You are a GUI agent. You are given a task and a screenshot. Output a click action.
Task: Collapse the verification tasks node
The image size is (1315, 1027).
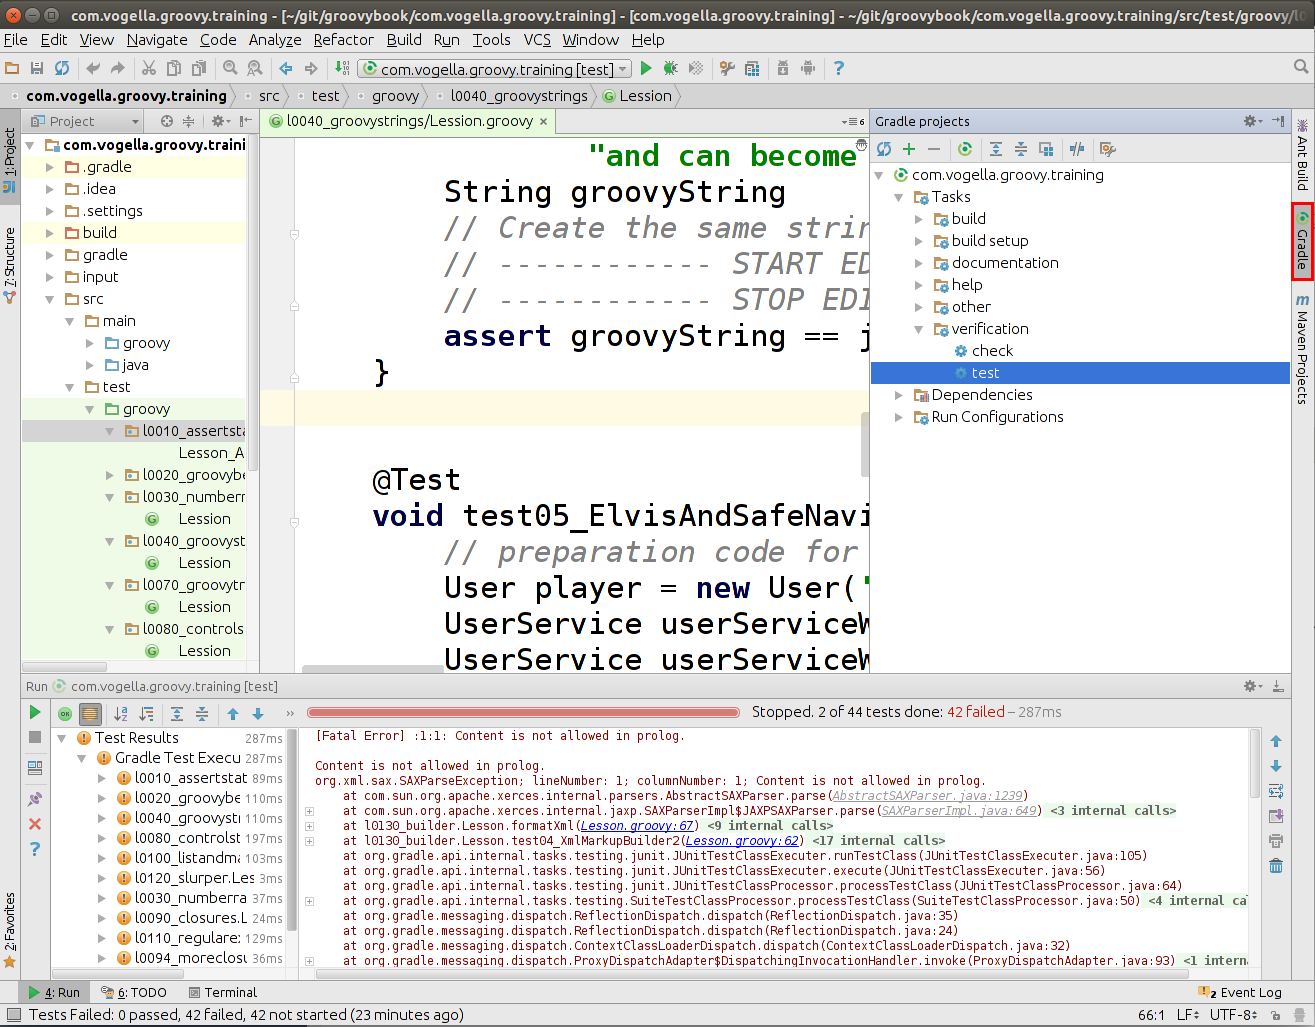tap(919, 329)
